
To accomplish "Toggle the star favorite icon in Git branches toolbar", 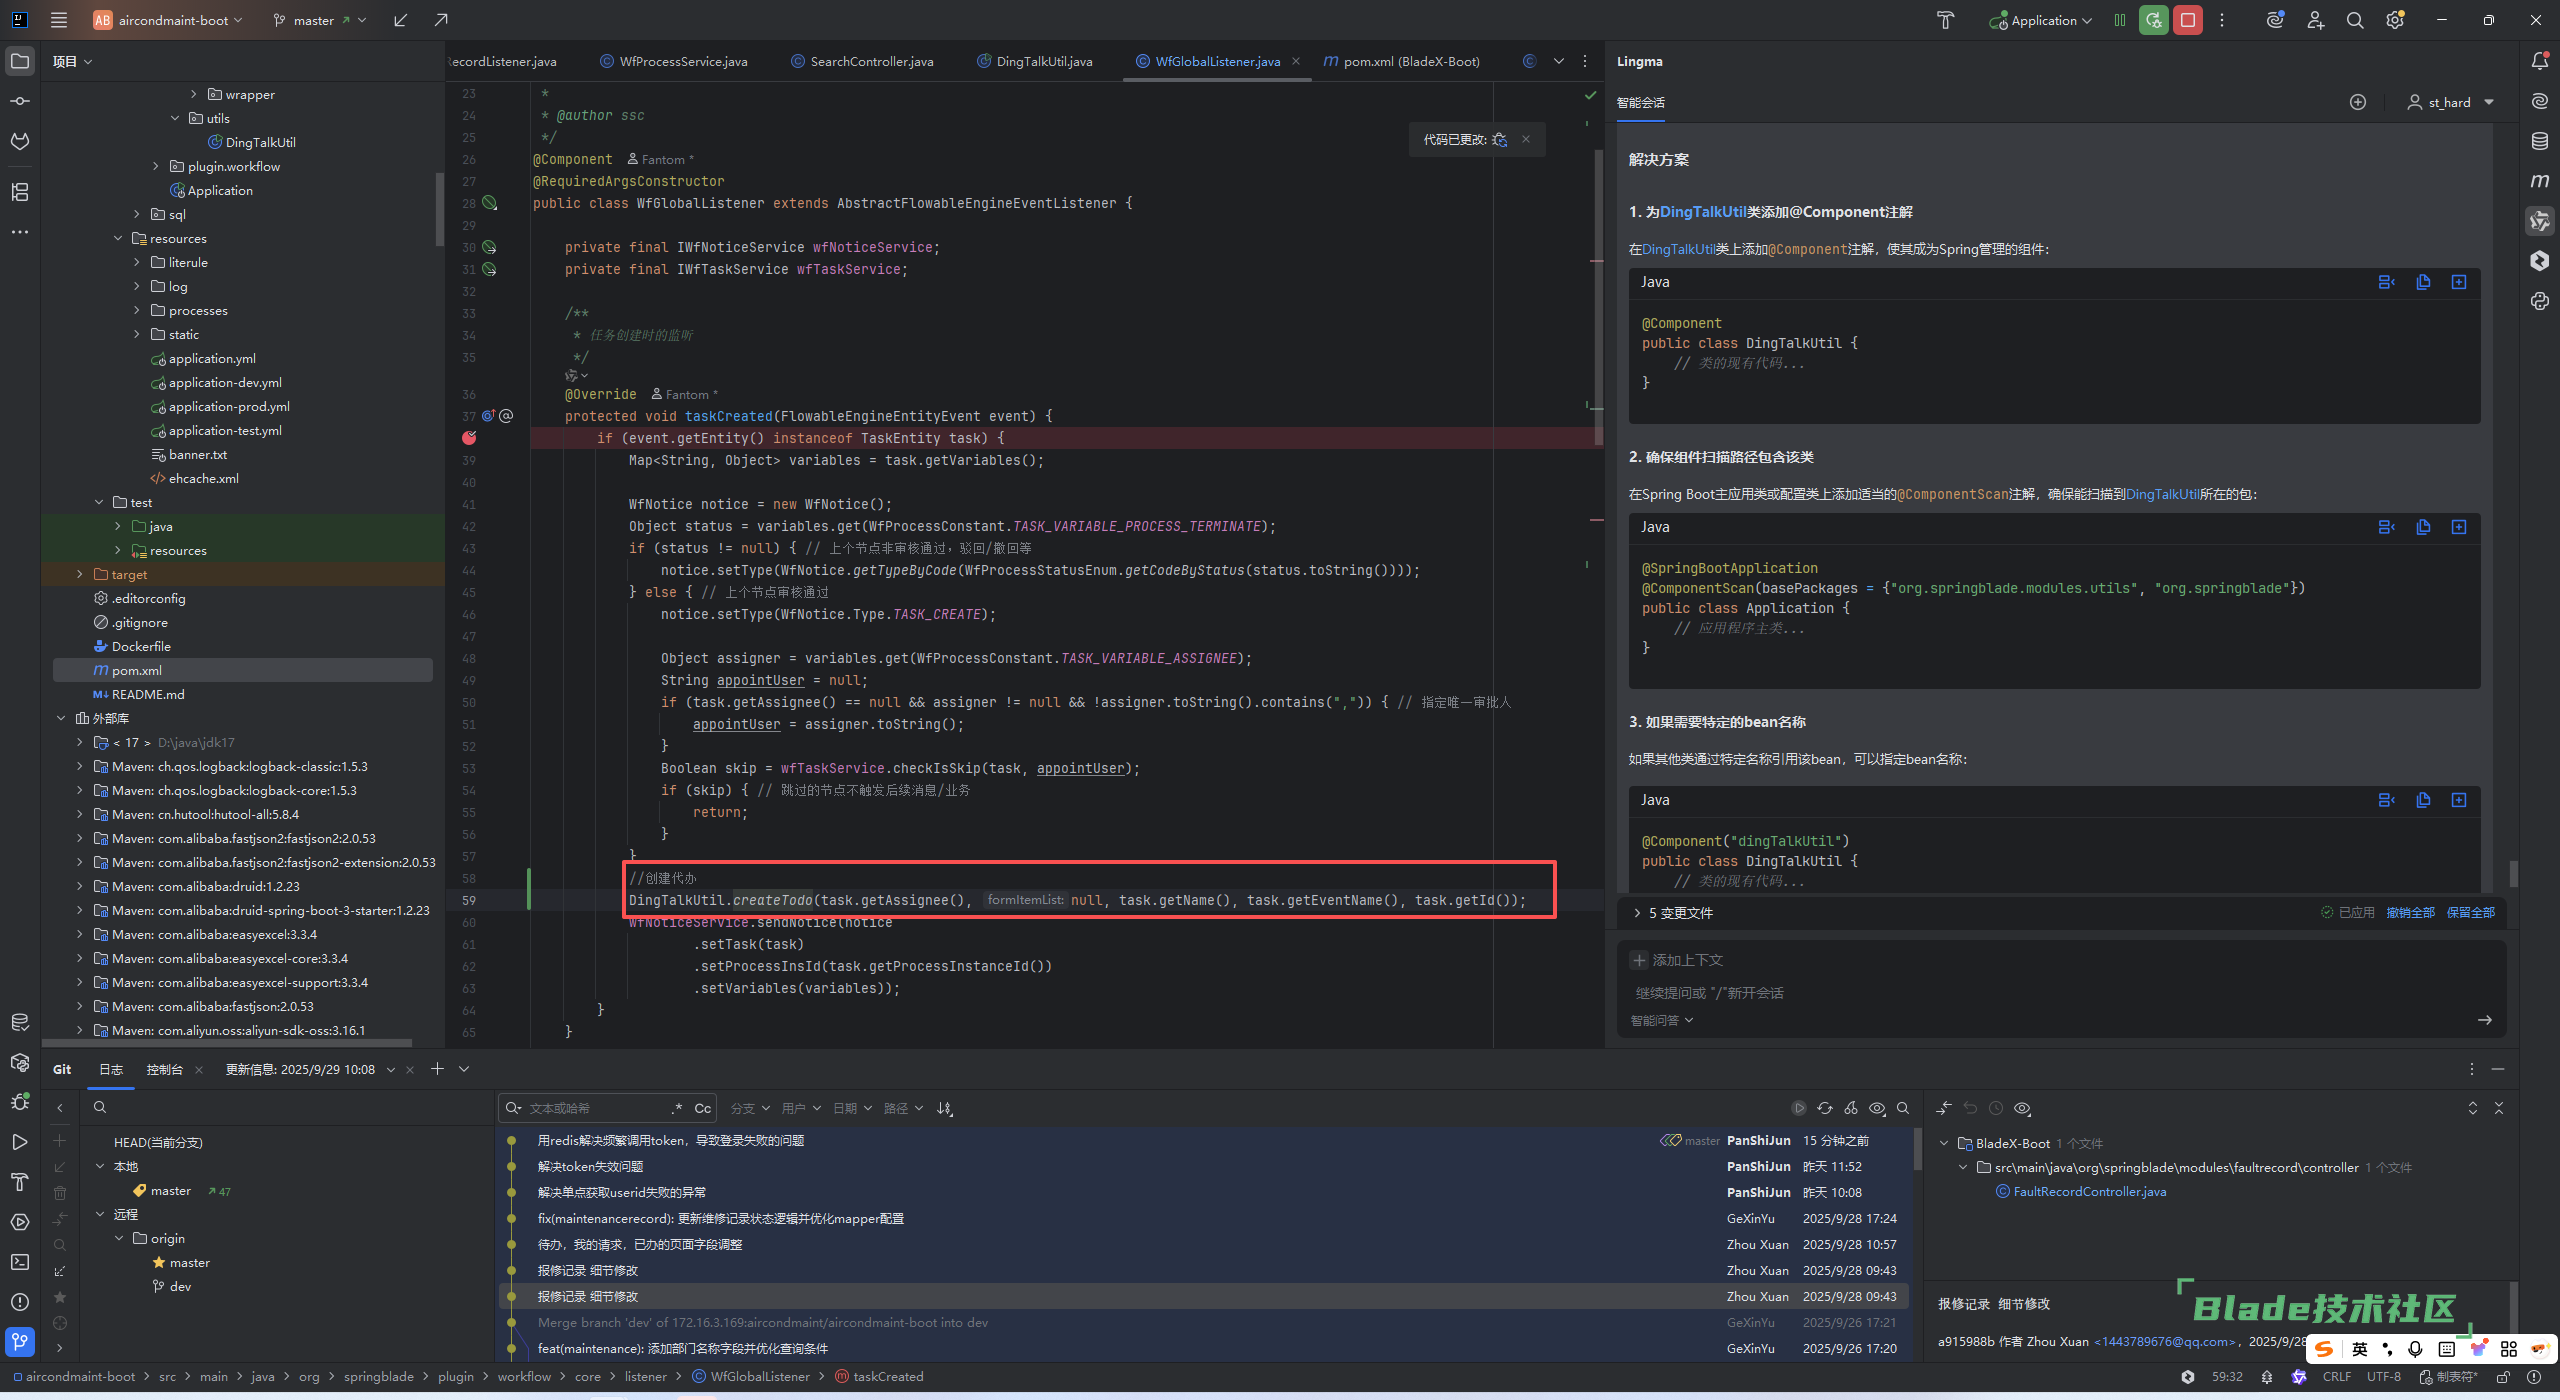I will (60, 1297).
